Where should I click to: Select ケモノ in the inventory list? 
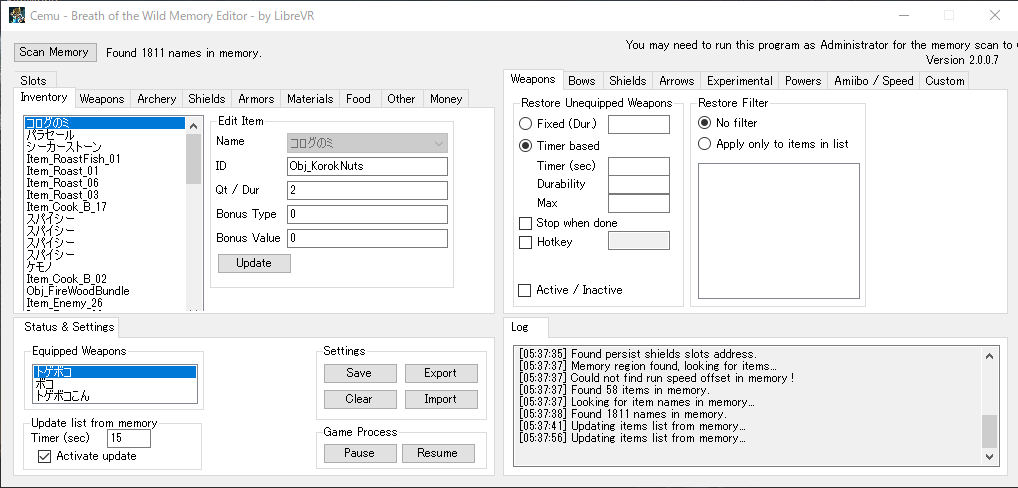[104, 267]
